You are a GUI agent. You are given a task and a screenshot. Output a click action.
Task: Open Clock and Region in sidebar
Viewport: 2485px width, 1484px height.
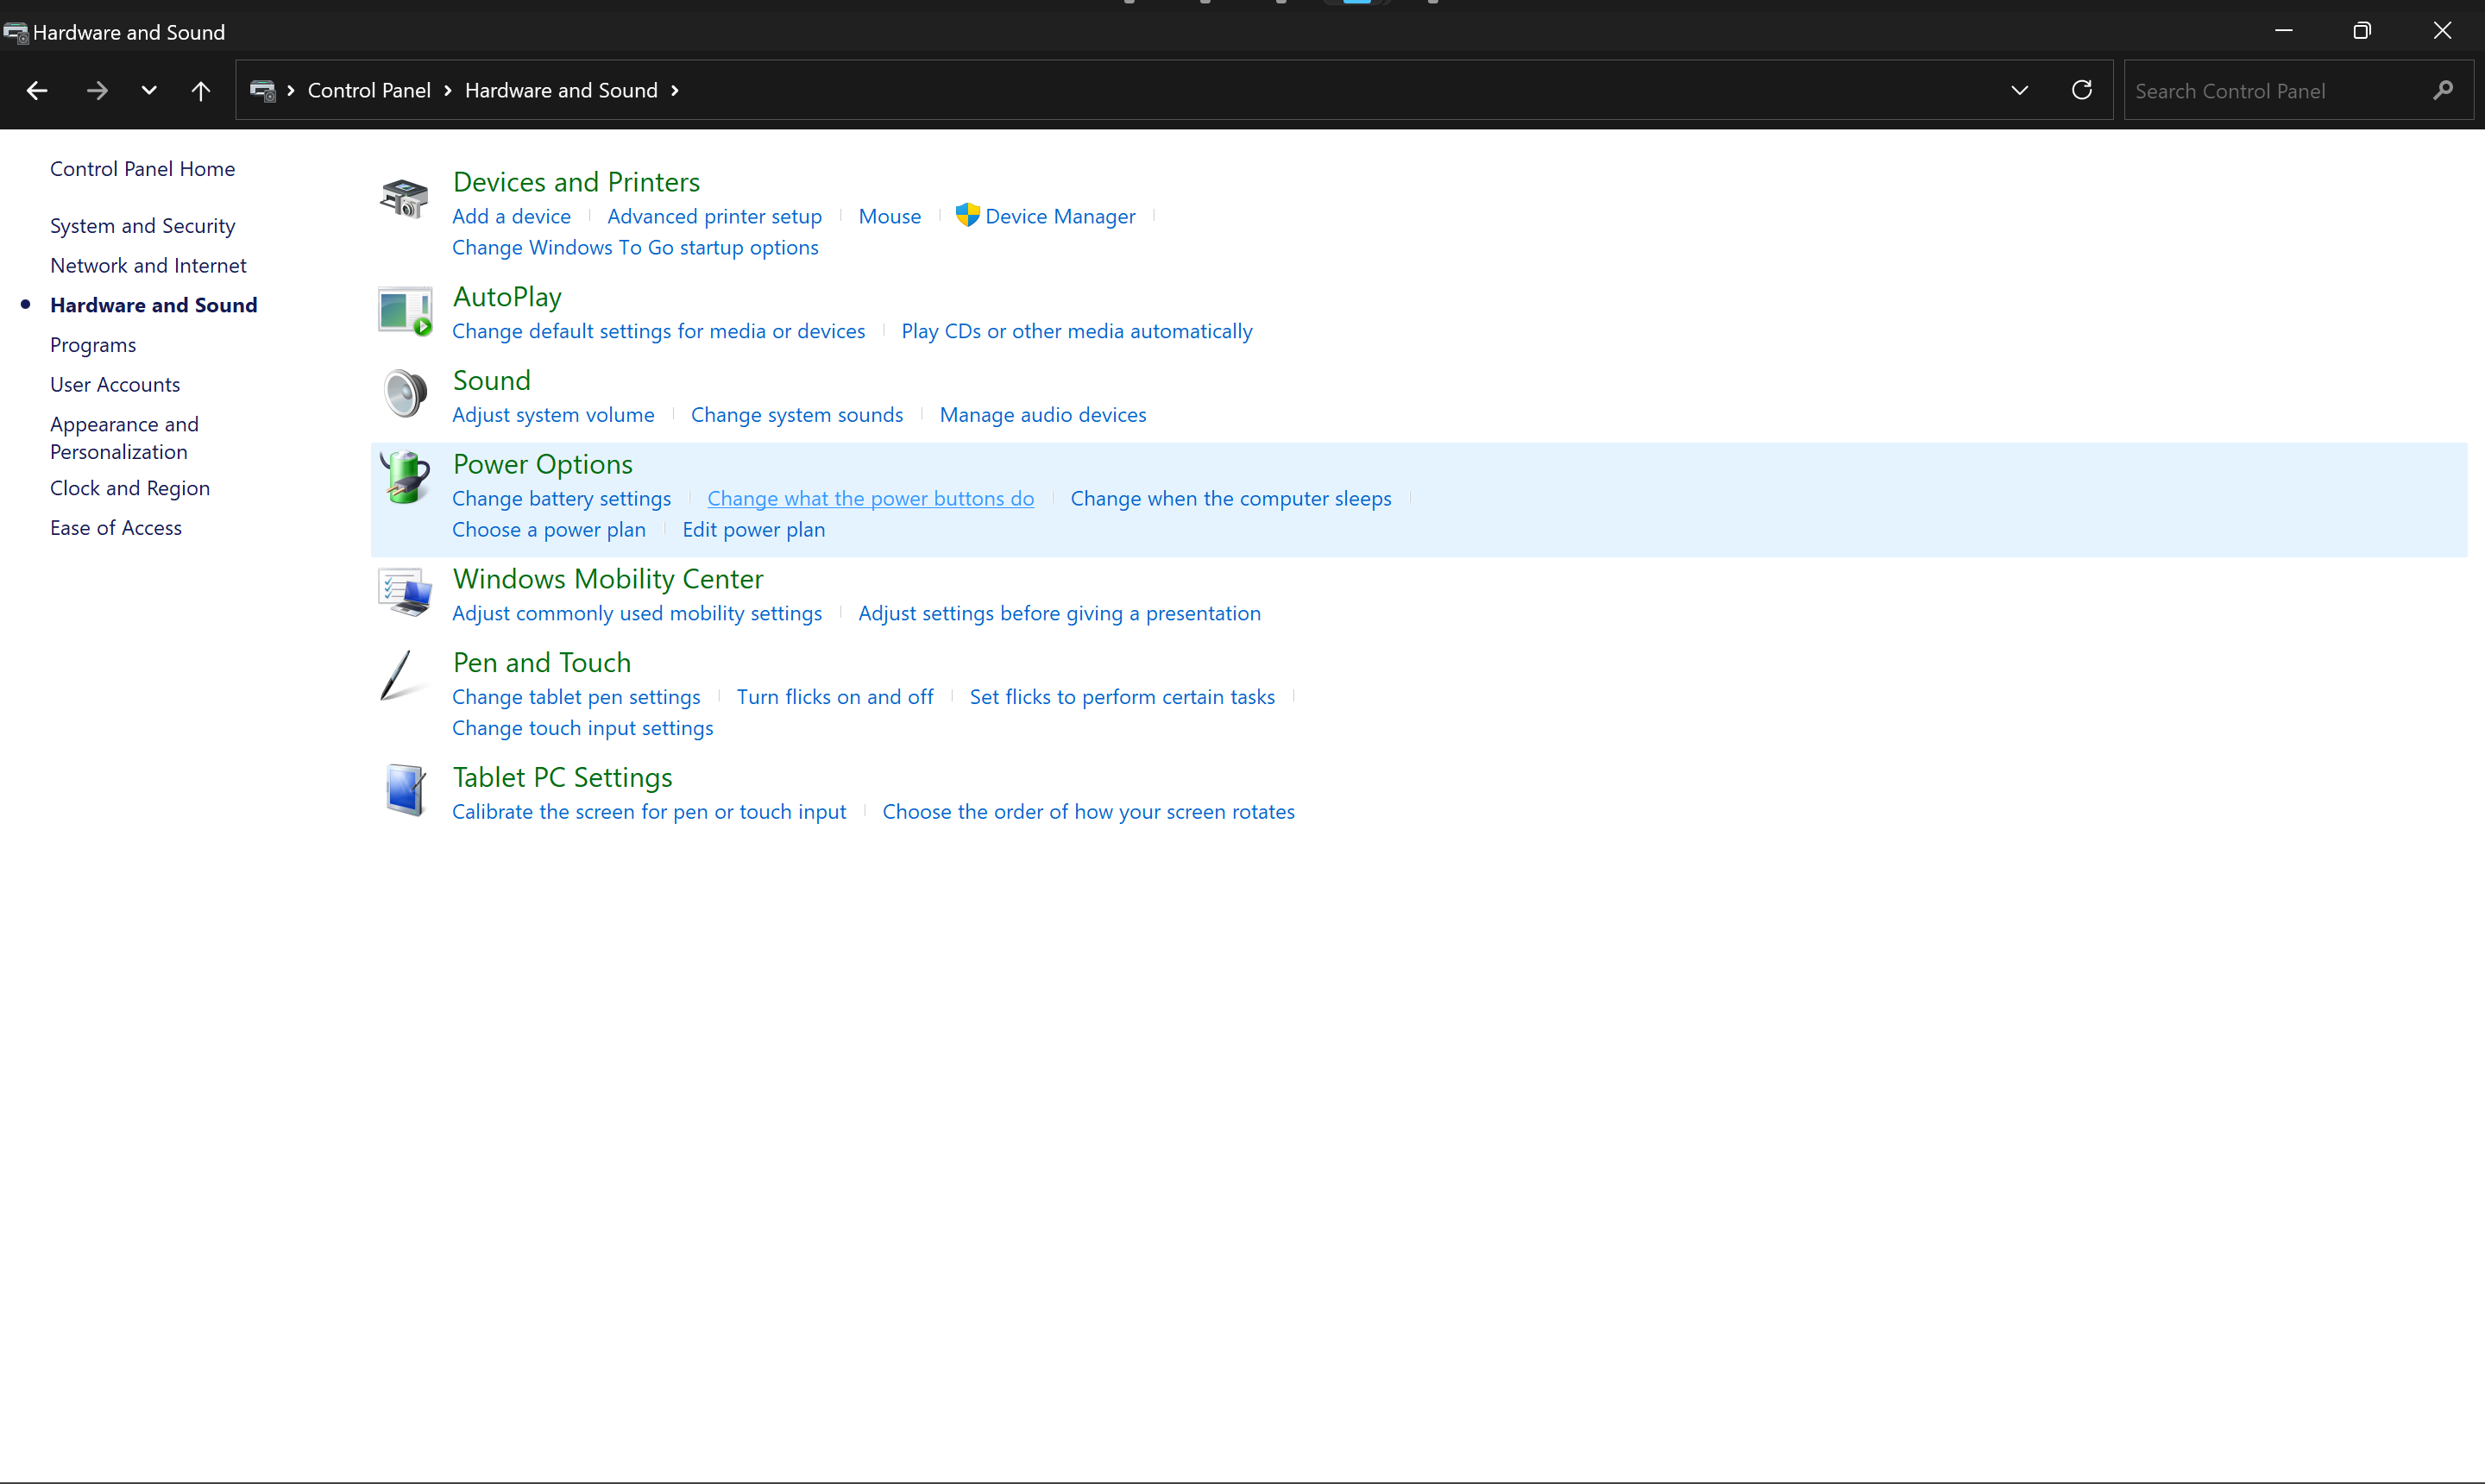pyautogui.click(x=130, y=488)
